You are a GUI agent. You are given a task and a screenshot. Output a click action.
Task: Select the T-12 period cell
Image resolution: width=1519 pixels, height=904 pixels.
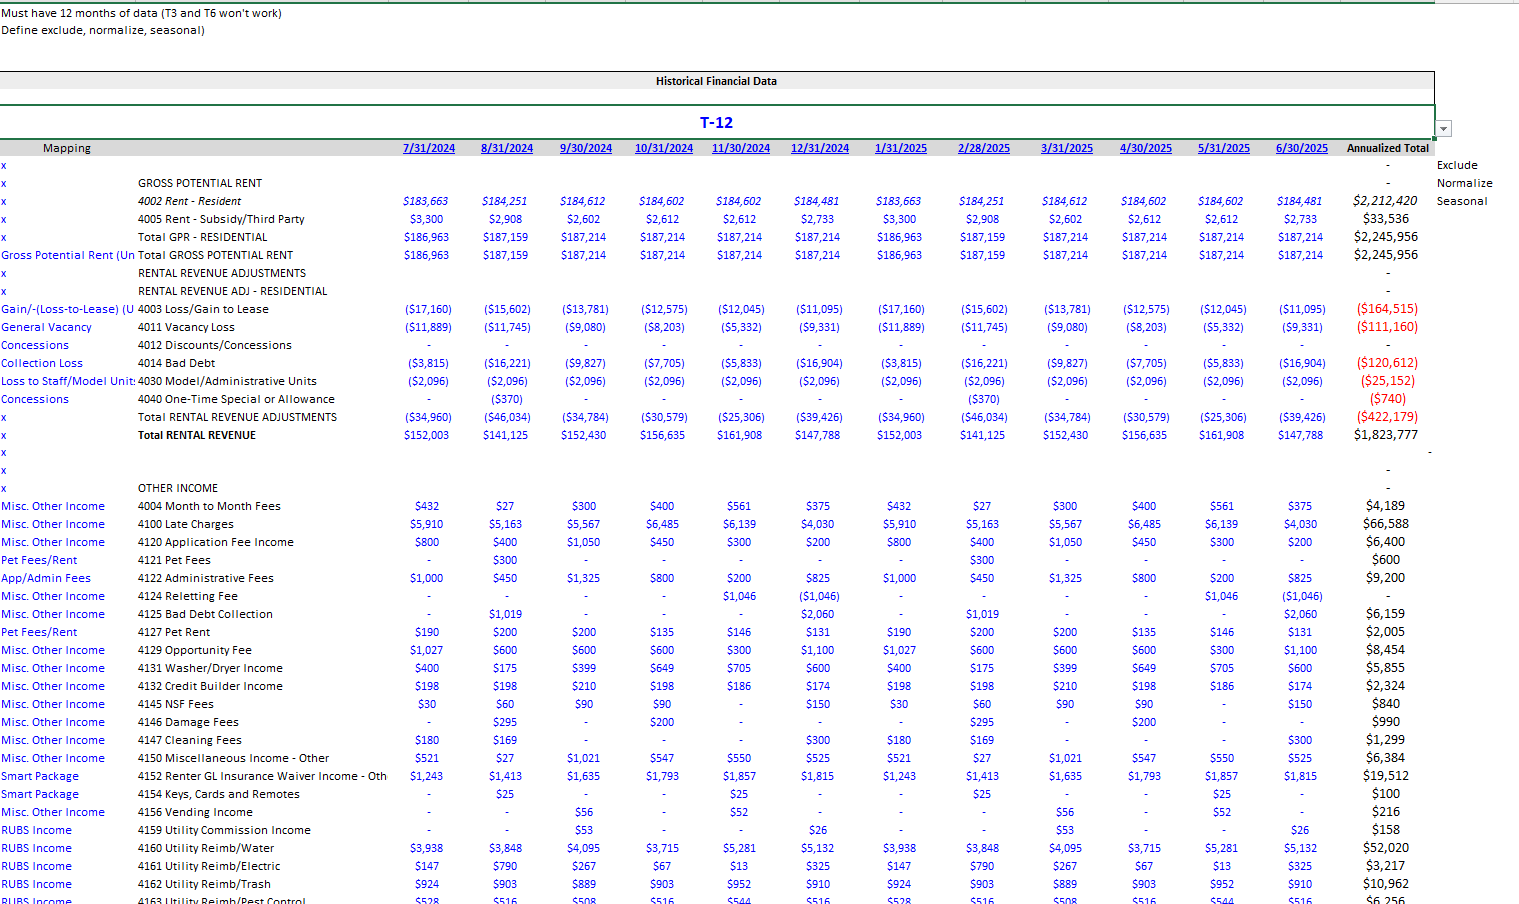717,122
